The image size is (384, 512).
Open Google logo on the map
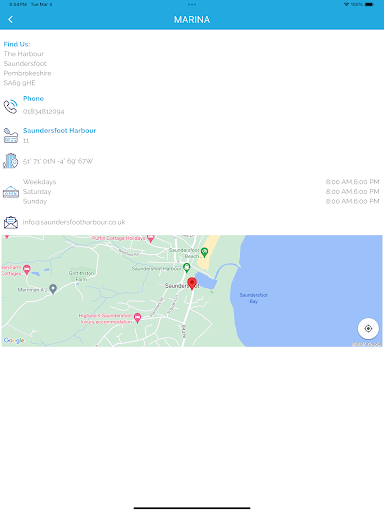click(x=14, y=340)
